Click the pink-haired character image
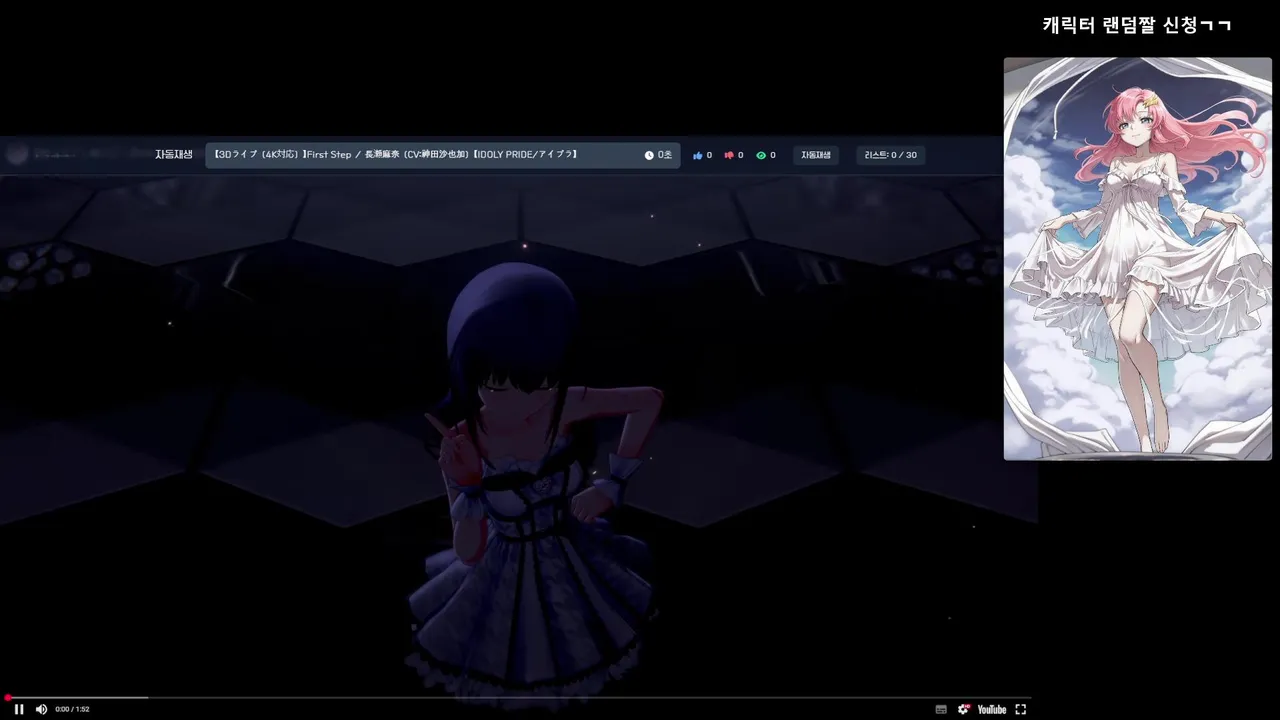 [1138, 259]
